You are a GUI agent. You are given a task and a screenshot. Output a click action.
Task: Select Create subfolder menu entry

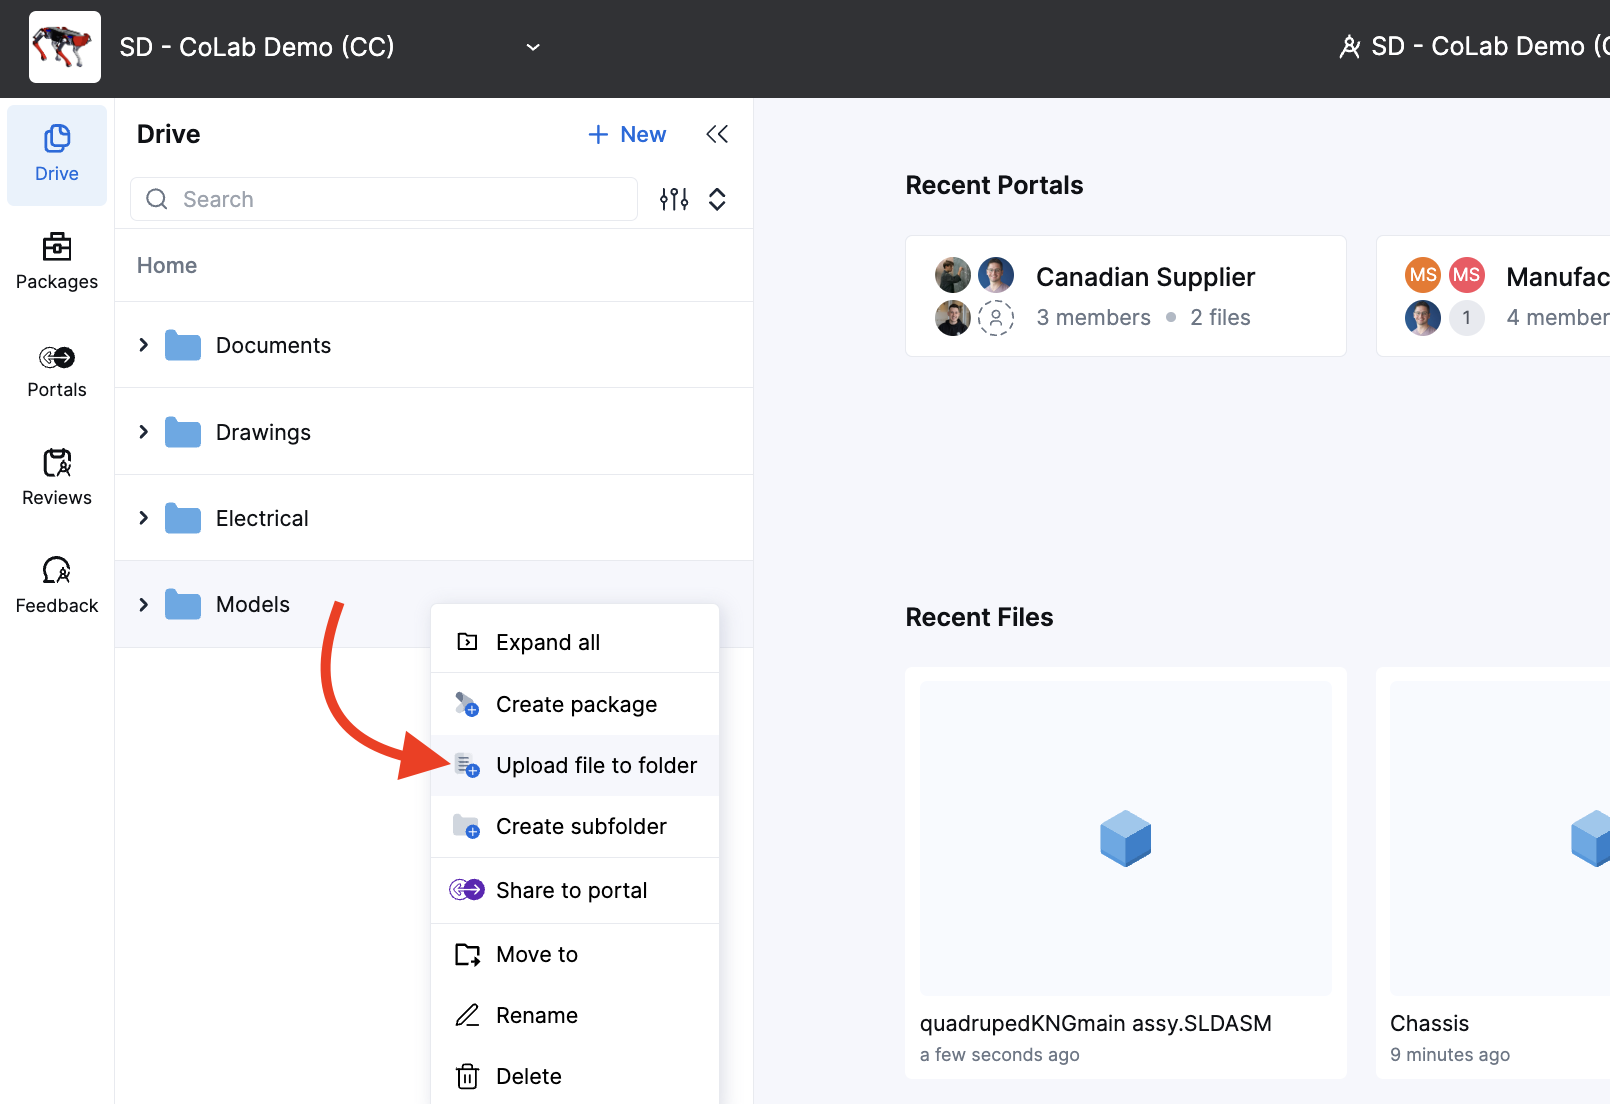575,826
